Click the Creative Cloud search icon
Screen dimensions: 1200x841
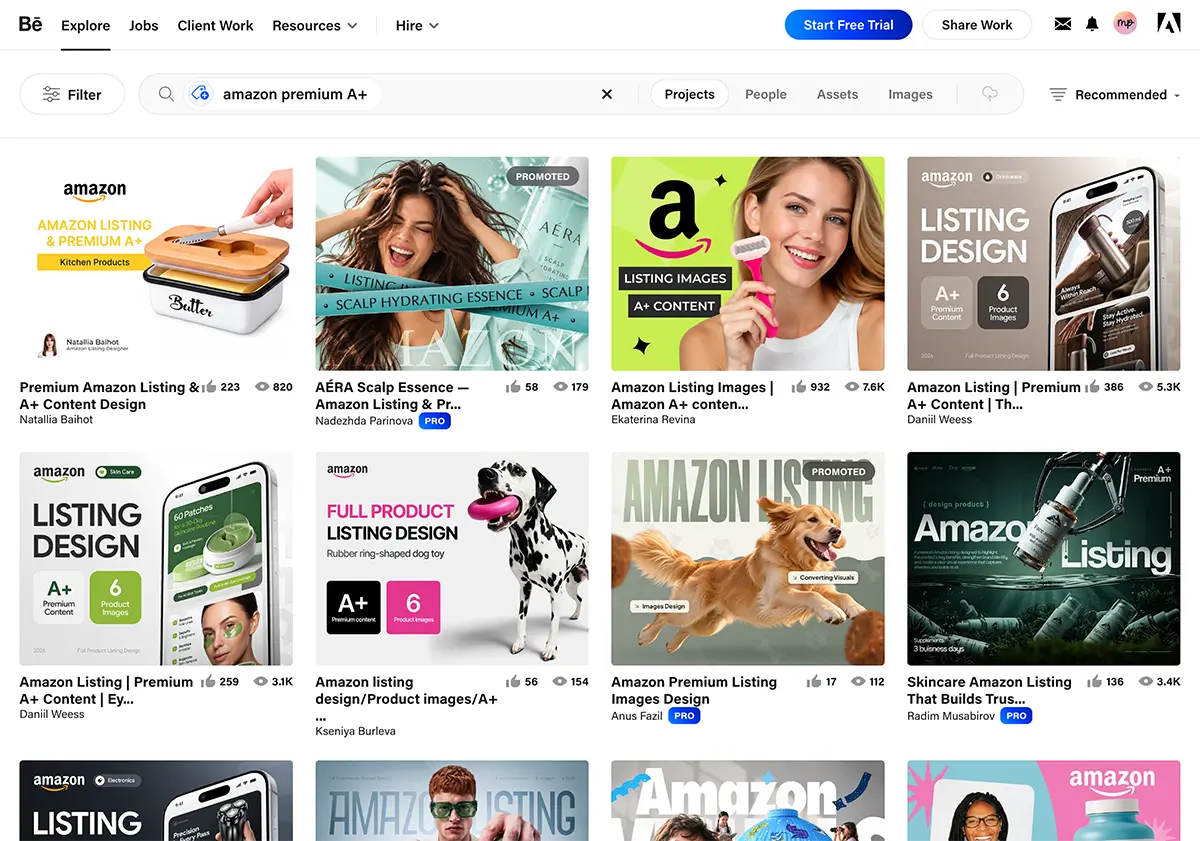click(x=990, y=94)
